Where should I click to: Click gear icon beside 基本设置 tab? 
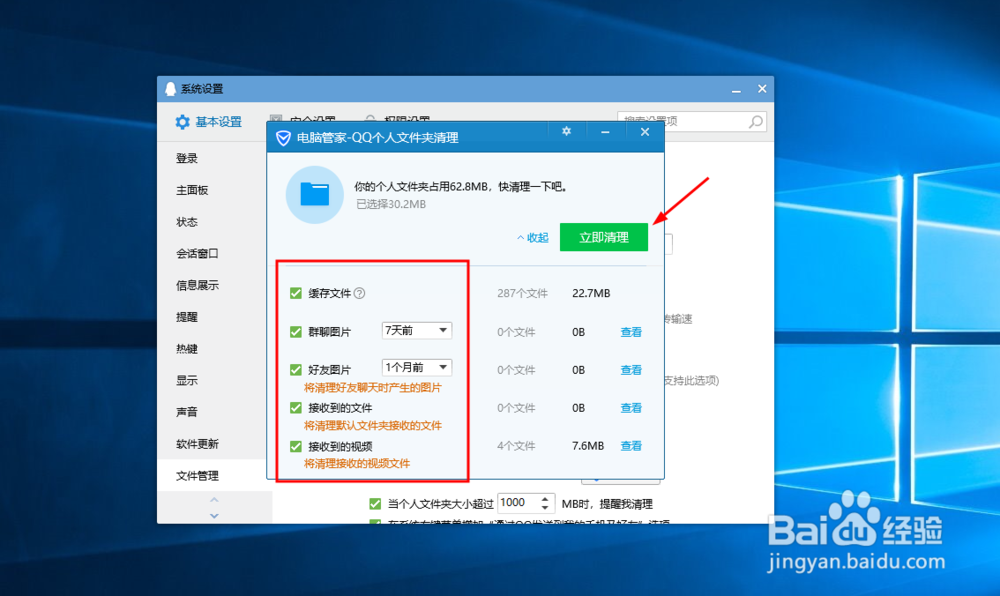tap(182, 122)
